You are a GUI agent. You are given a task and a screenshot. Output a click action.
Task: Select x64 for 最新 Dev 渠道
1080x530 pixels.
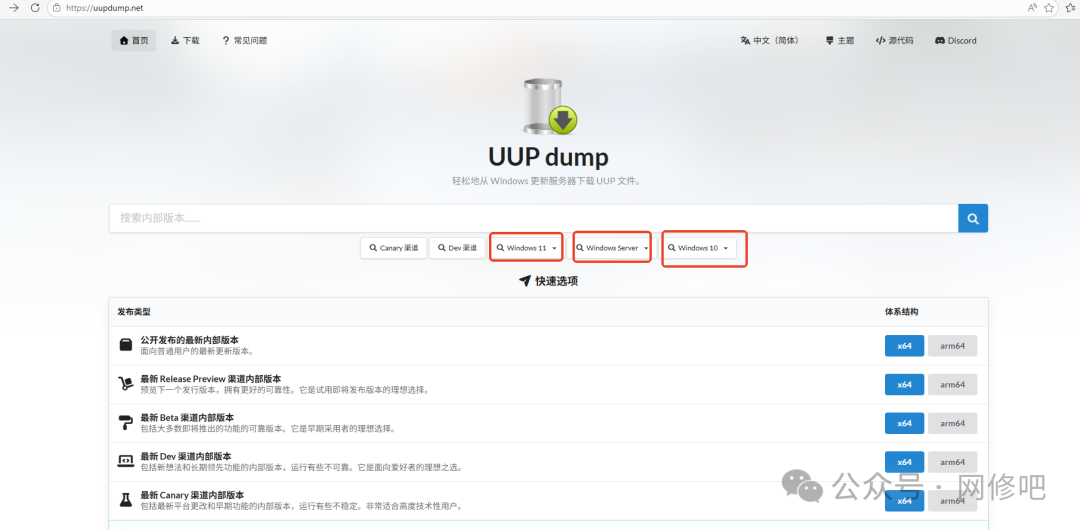(x=904, y=462)
